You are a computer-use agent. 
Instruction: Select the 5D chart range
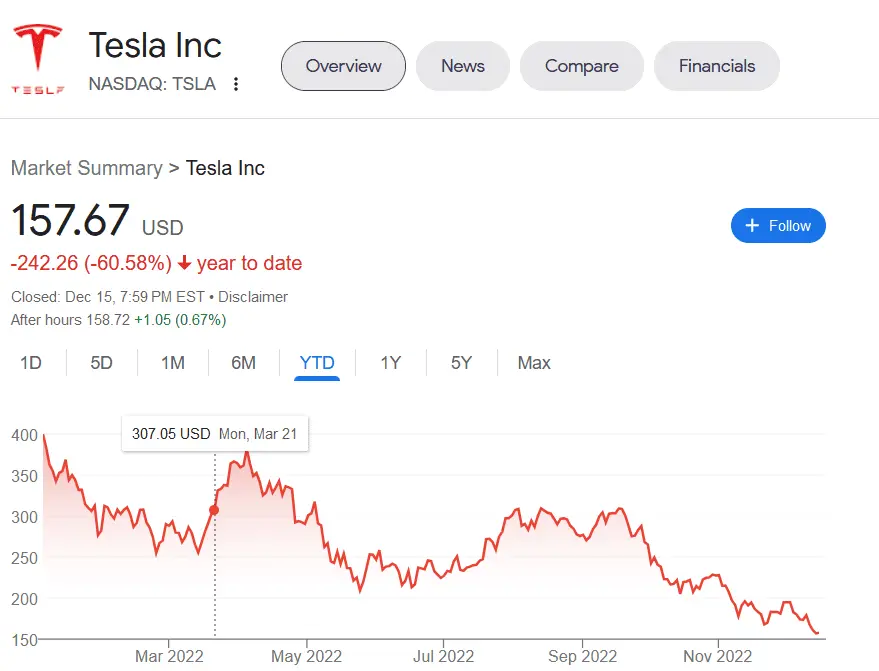click(x=102, y=363)
